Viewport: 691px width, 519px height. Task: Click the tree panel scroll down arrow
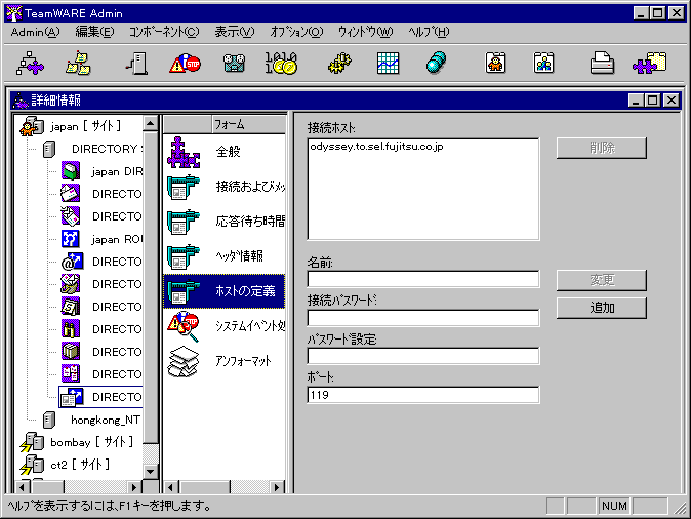150,472
